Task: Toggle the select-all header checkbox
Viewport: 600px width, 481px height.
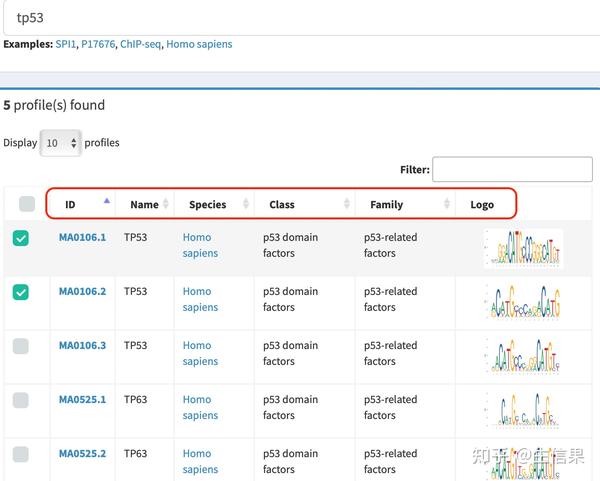Action: (27, 204)
